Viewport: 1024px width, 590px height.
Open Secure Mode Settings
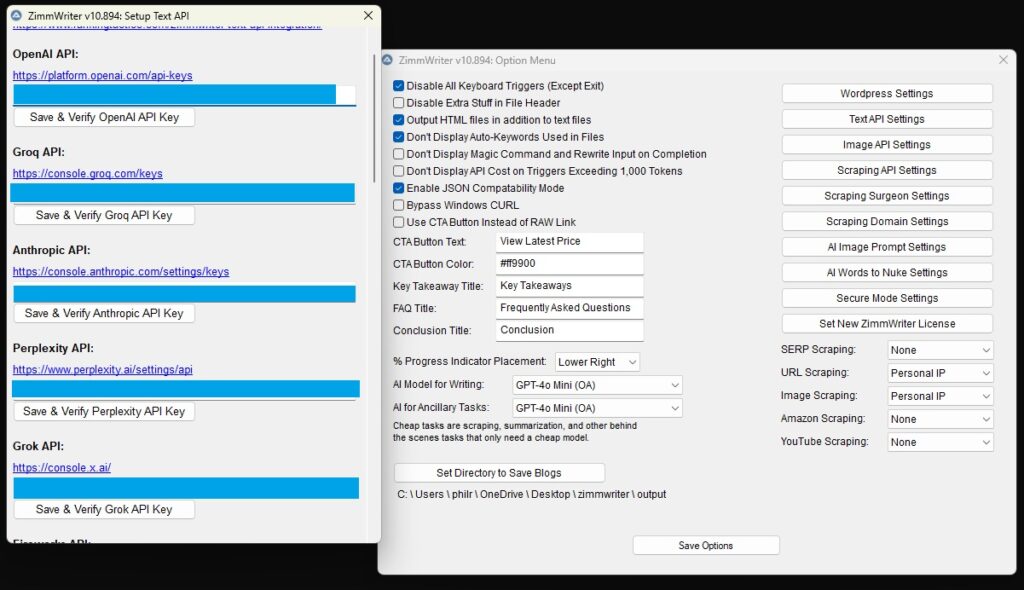[x=887, y=298]
